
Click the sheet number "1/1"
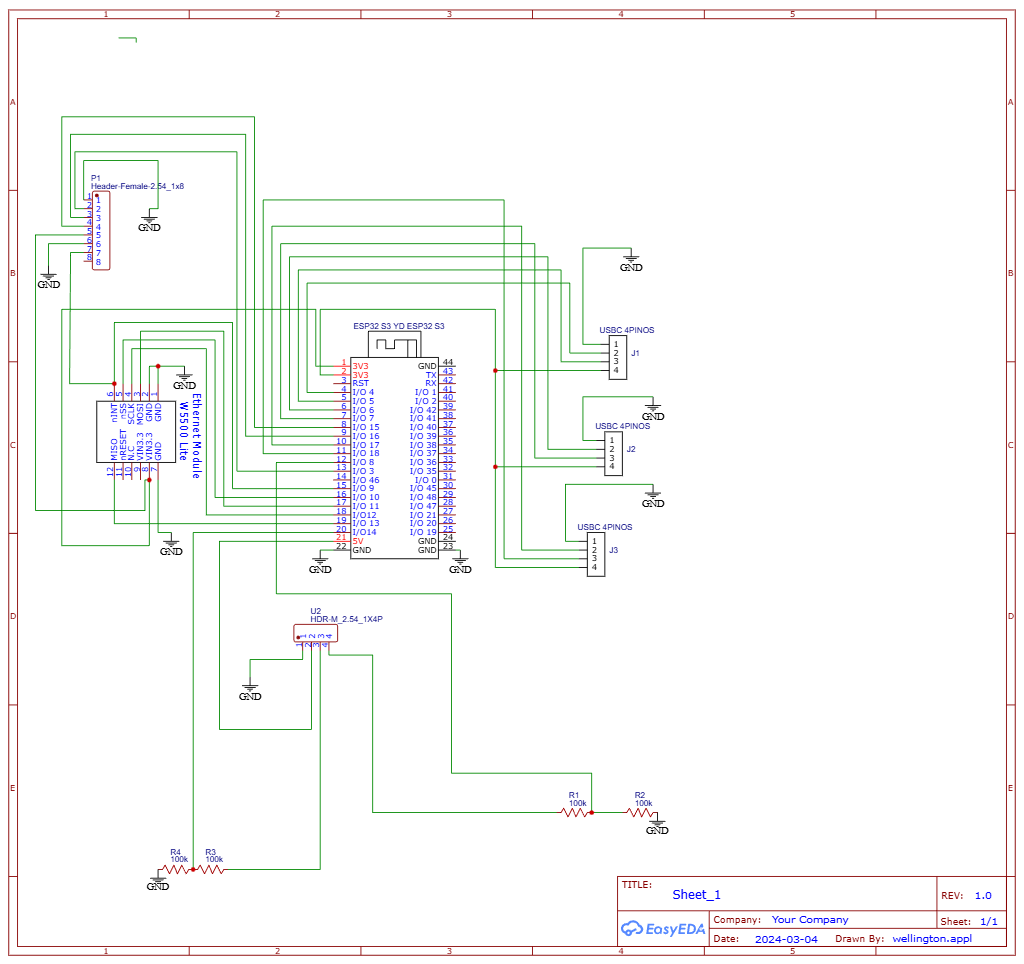pos(989,922)
